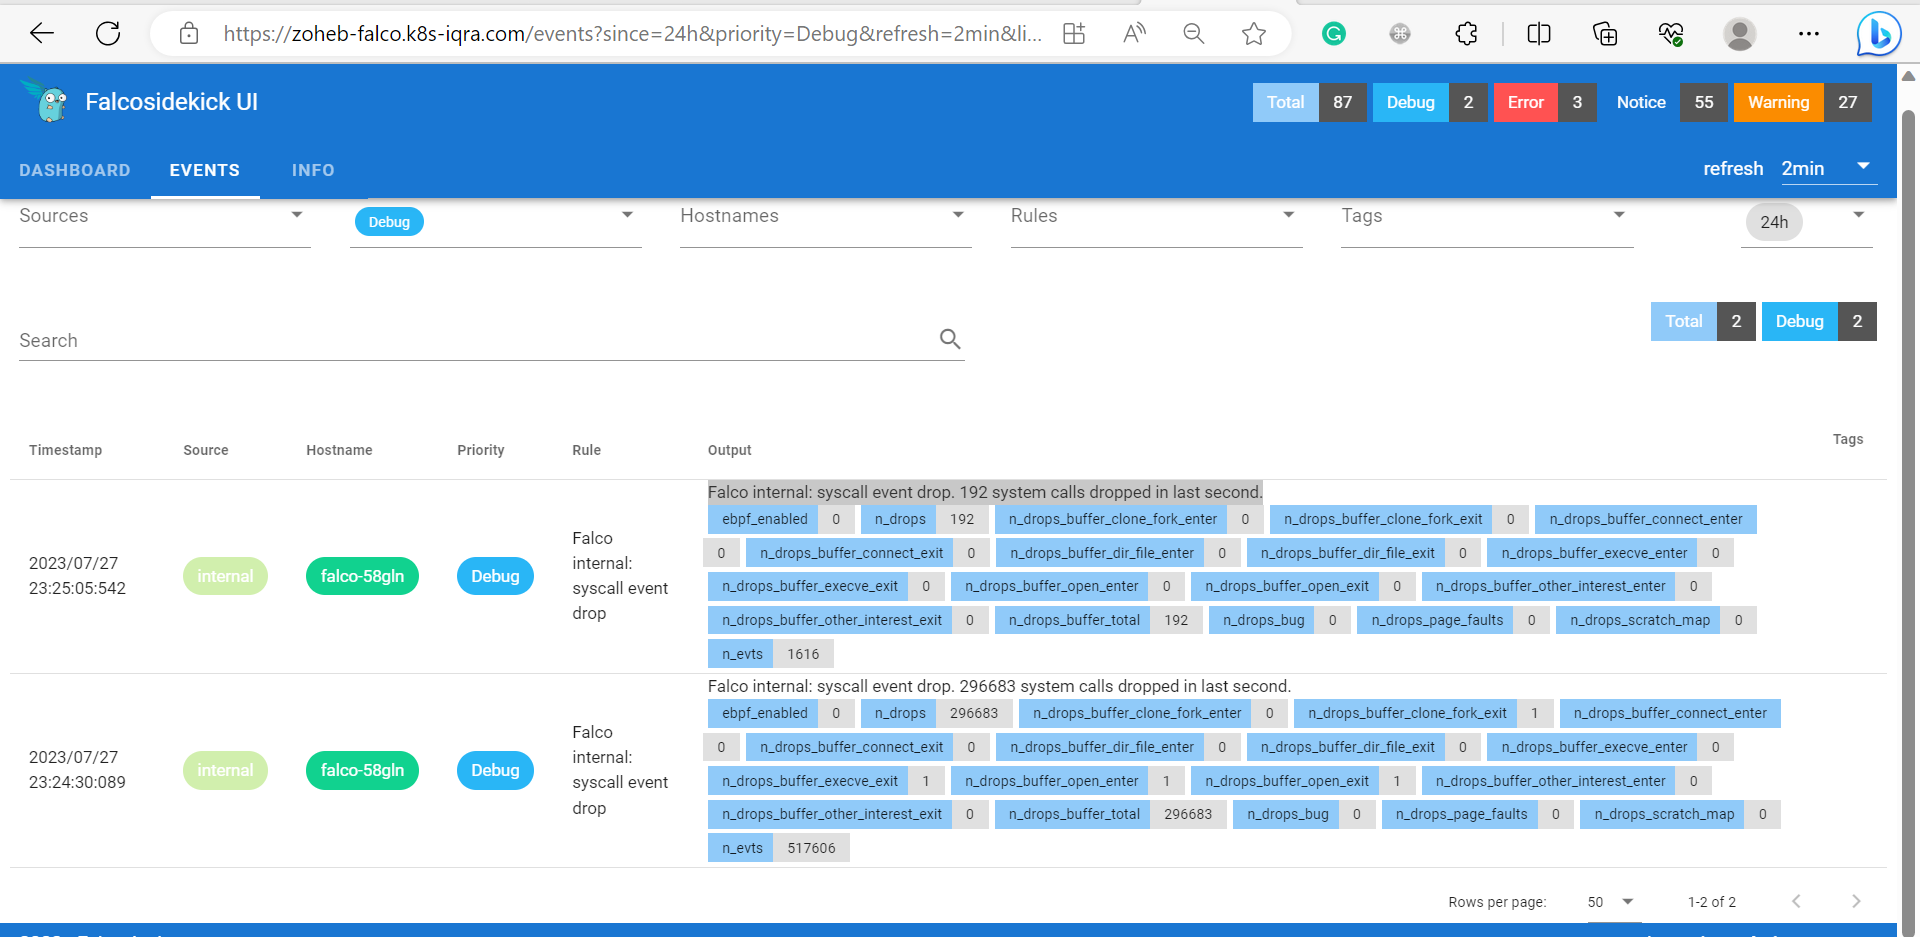The width and height of the screenshot is (1920, 937).
Task: Add page to favorites with star icon
Action: 1254,33
